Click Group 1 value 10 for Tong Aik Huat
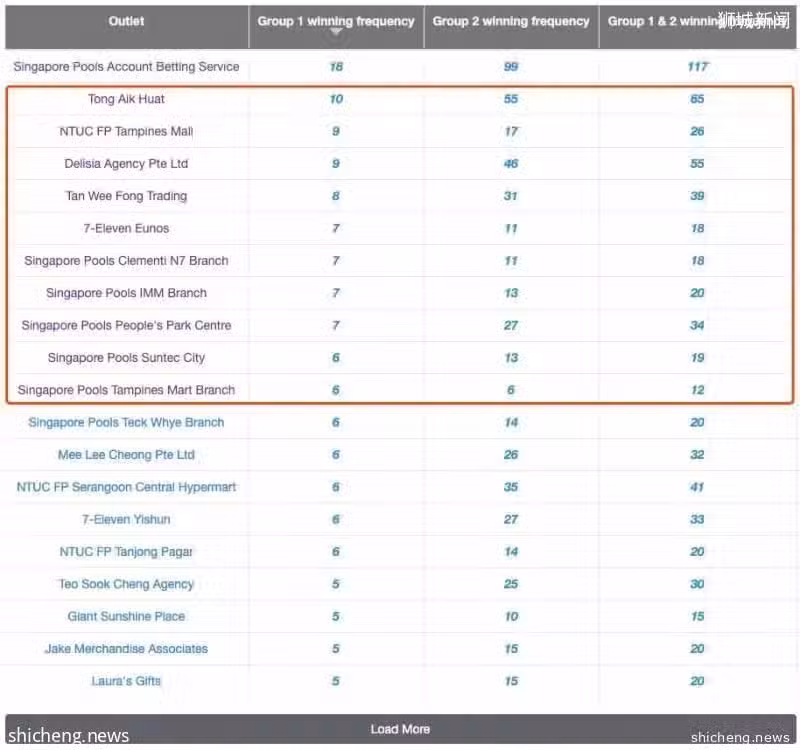800x750 pixels. tap(336, 99)
